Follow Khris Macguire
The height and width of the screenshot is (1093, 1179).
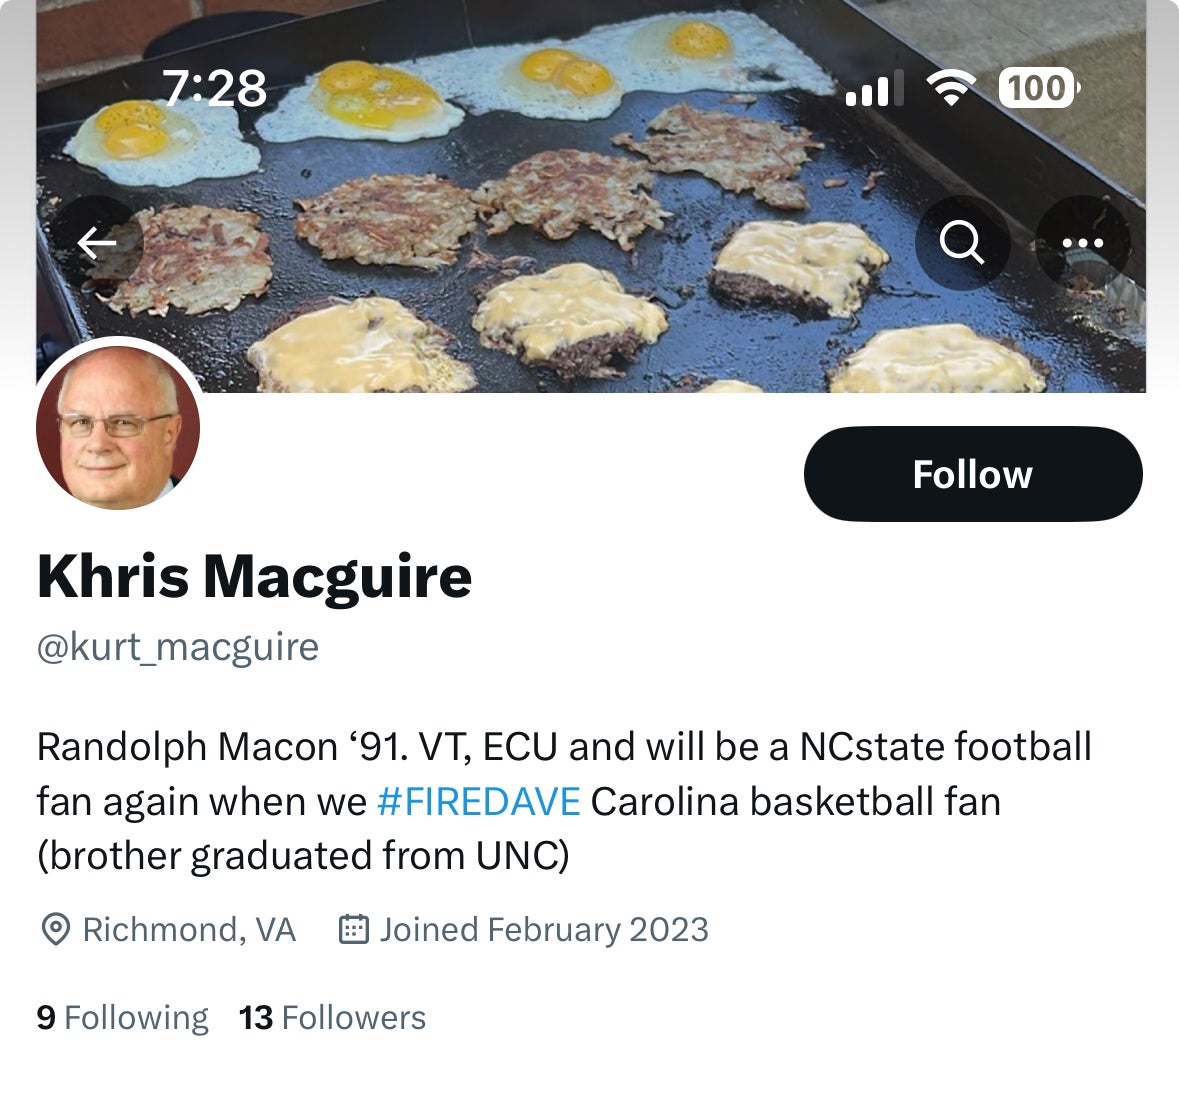tap(972, 474)
